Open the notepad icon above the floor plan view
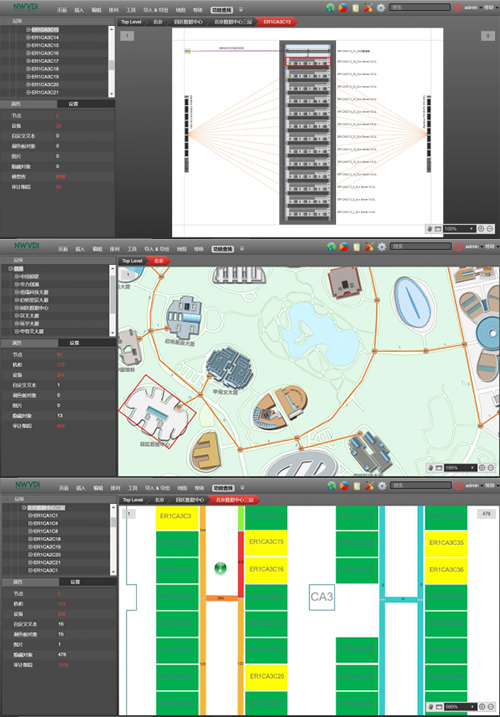500x717 pixels. point(357,486)
